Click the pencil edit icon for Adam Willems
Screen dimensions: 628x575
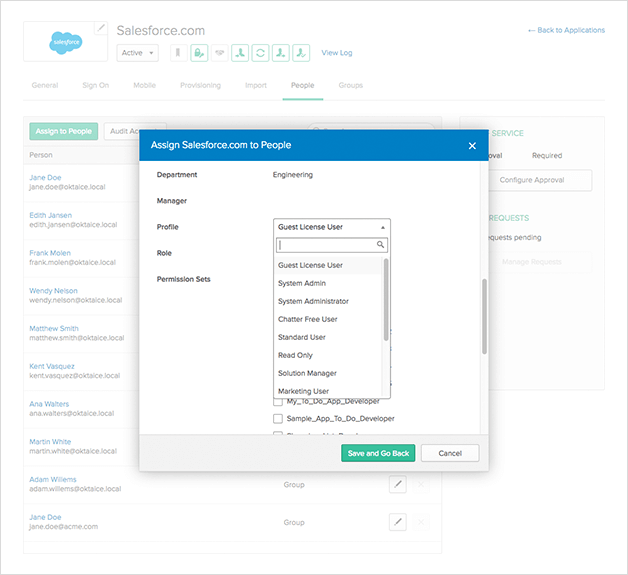[x=397, y=485]
